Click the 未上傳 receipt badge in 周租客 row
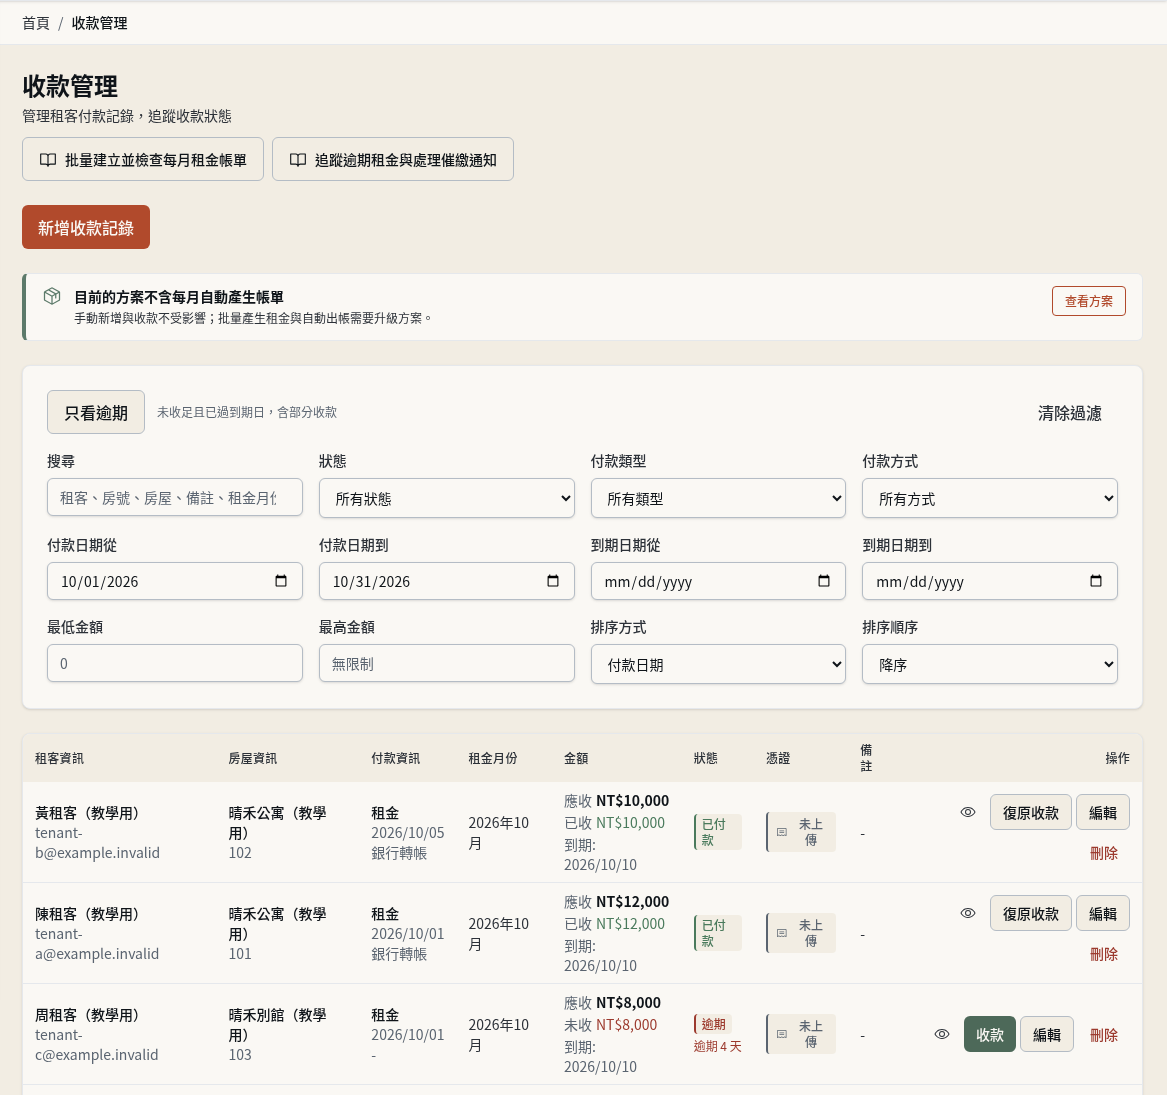The width and height of the screenshot is (1167, 1095). pos(801,1034)
